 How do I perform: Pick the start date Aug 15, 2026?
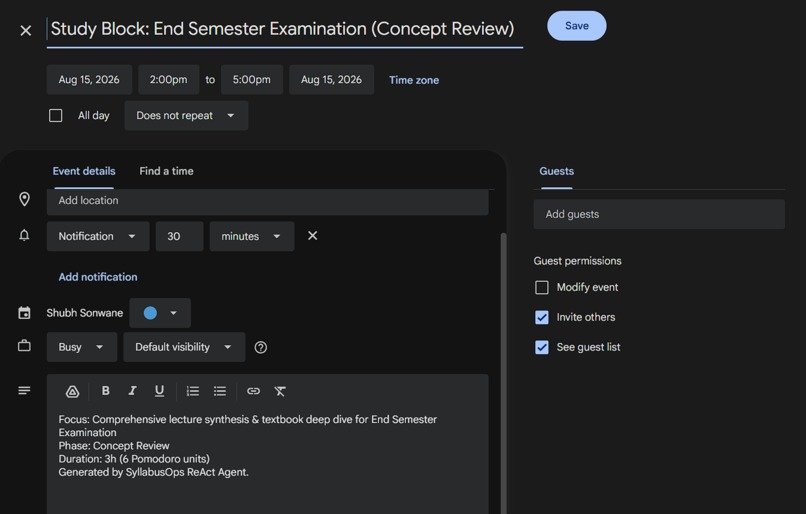click(x=89, y=80)
